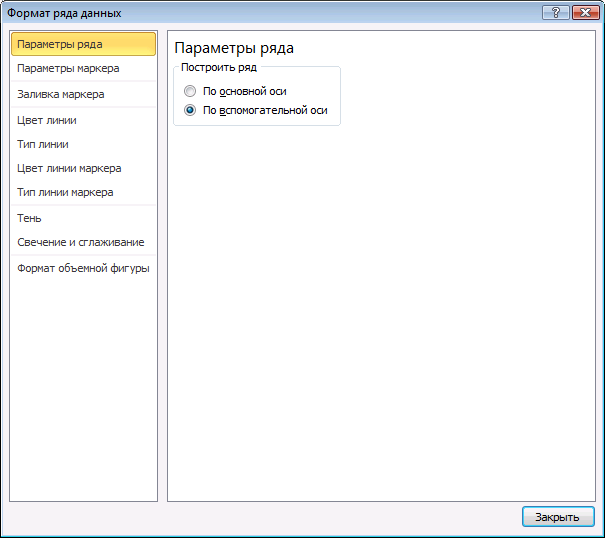This screenshot has height=538, width=605.
Task: Switch to Заливка маркера settings
Action: (83, 94)
